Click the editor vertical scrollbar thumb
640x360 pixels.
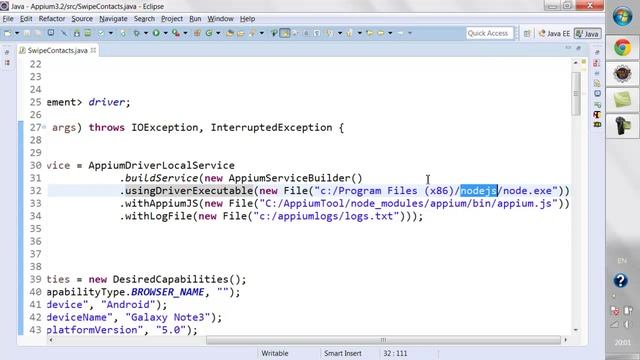tap(576, 94)
